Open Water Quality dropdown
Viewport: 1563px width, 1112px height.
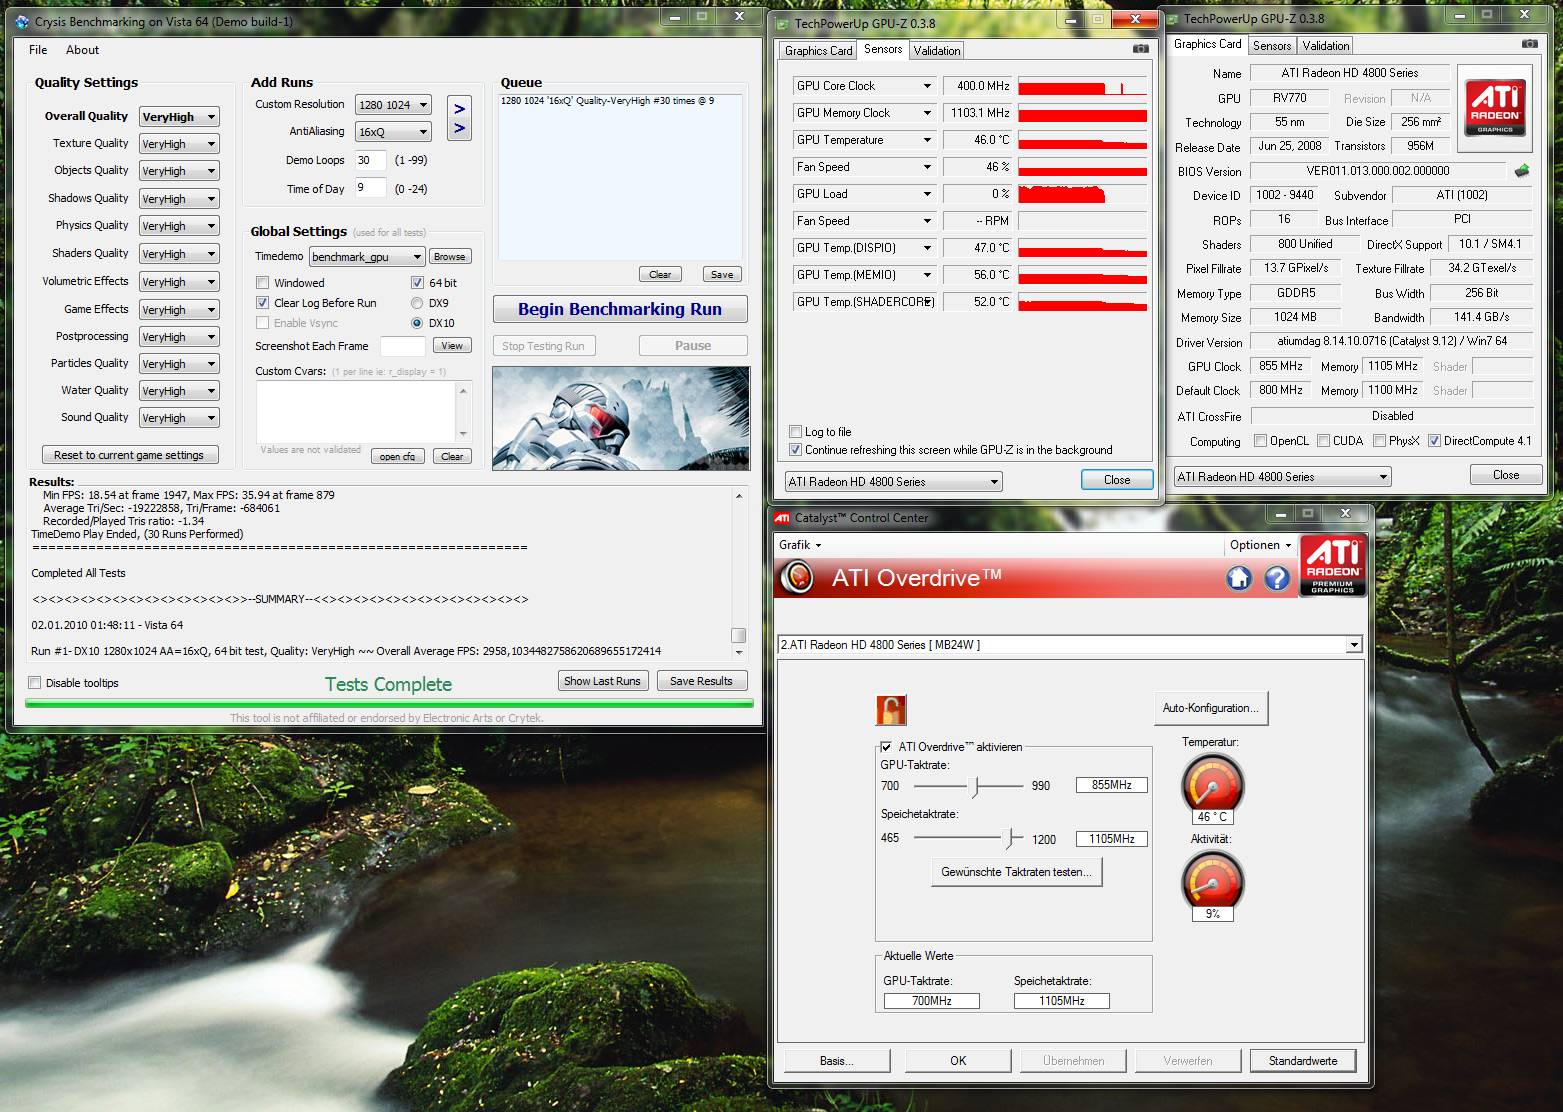(179, 391)
